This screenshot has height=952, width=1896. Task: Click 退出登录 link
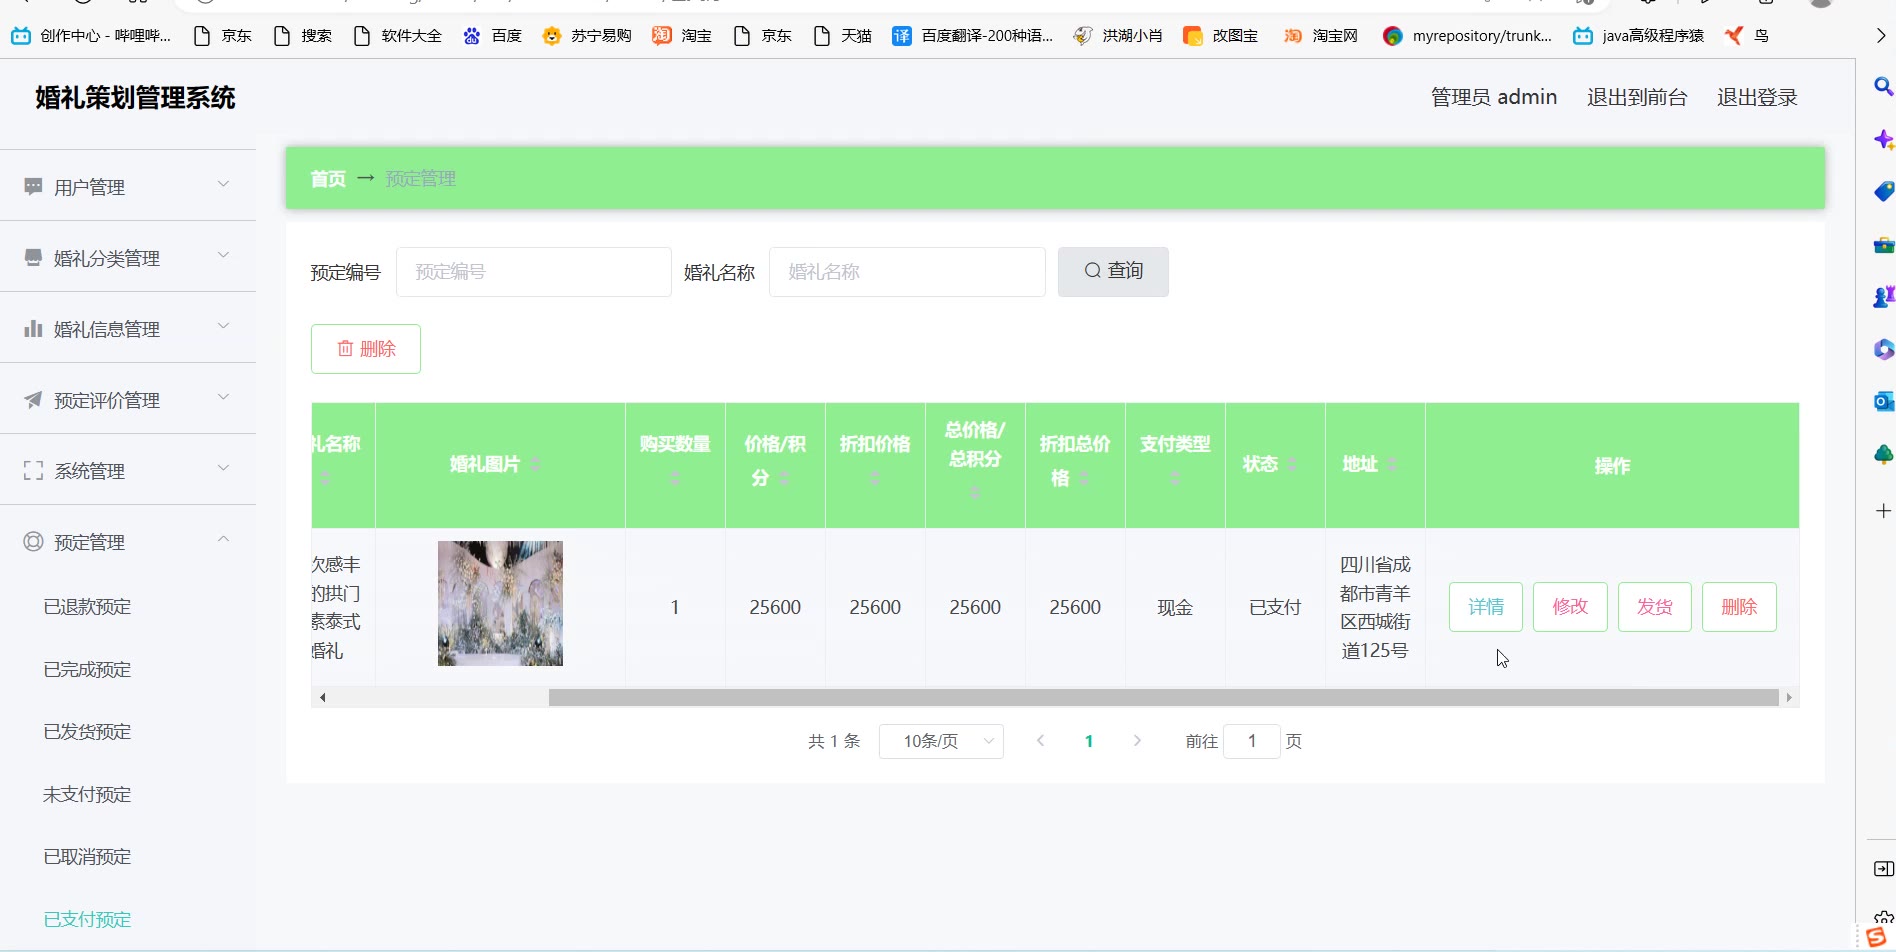(1757, 97)
